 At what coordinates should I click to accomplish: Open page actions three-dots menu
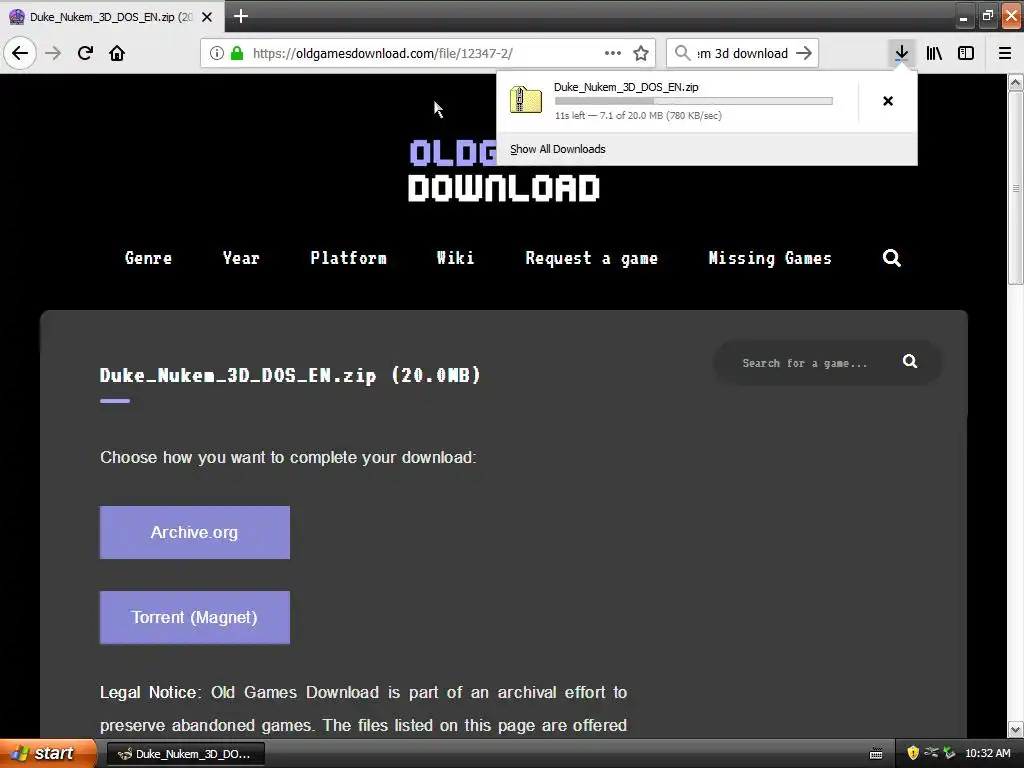tap(613, 53)
